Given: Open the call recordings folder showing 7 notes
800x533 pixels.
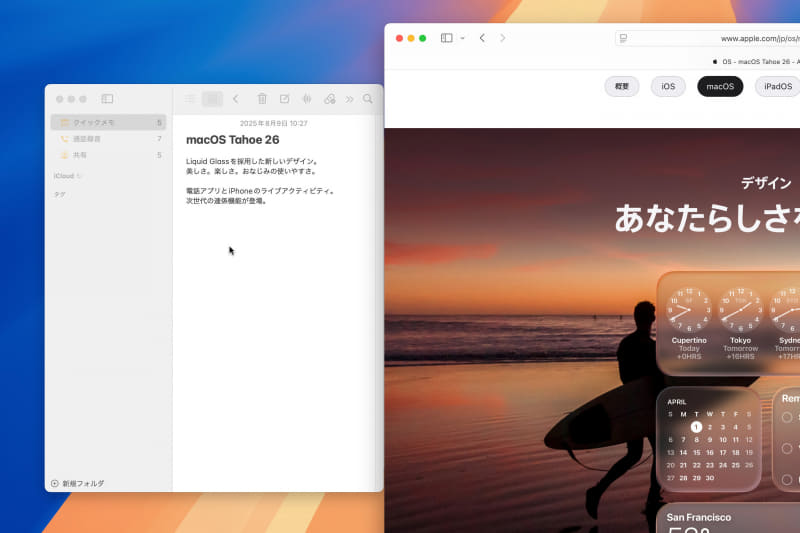Looking at the screenshot, I should click(x=108, y=139).
